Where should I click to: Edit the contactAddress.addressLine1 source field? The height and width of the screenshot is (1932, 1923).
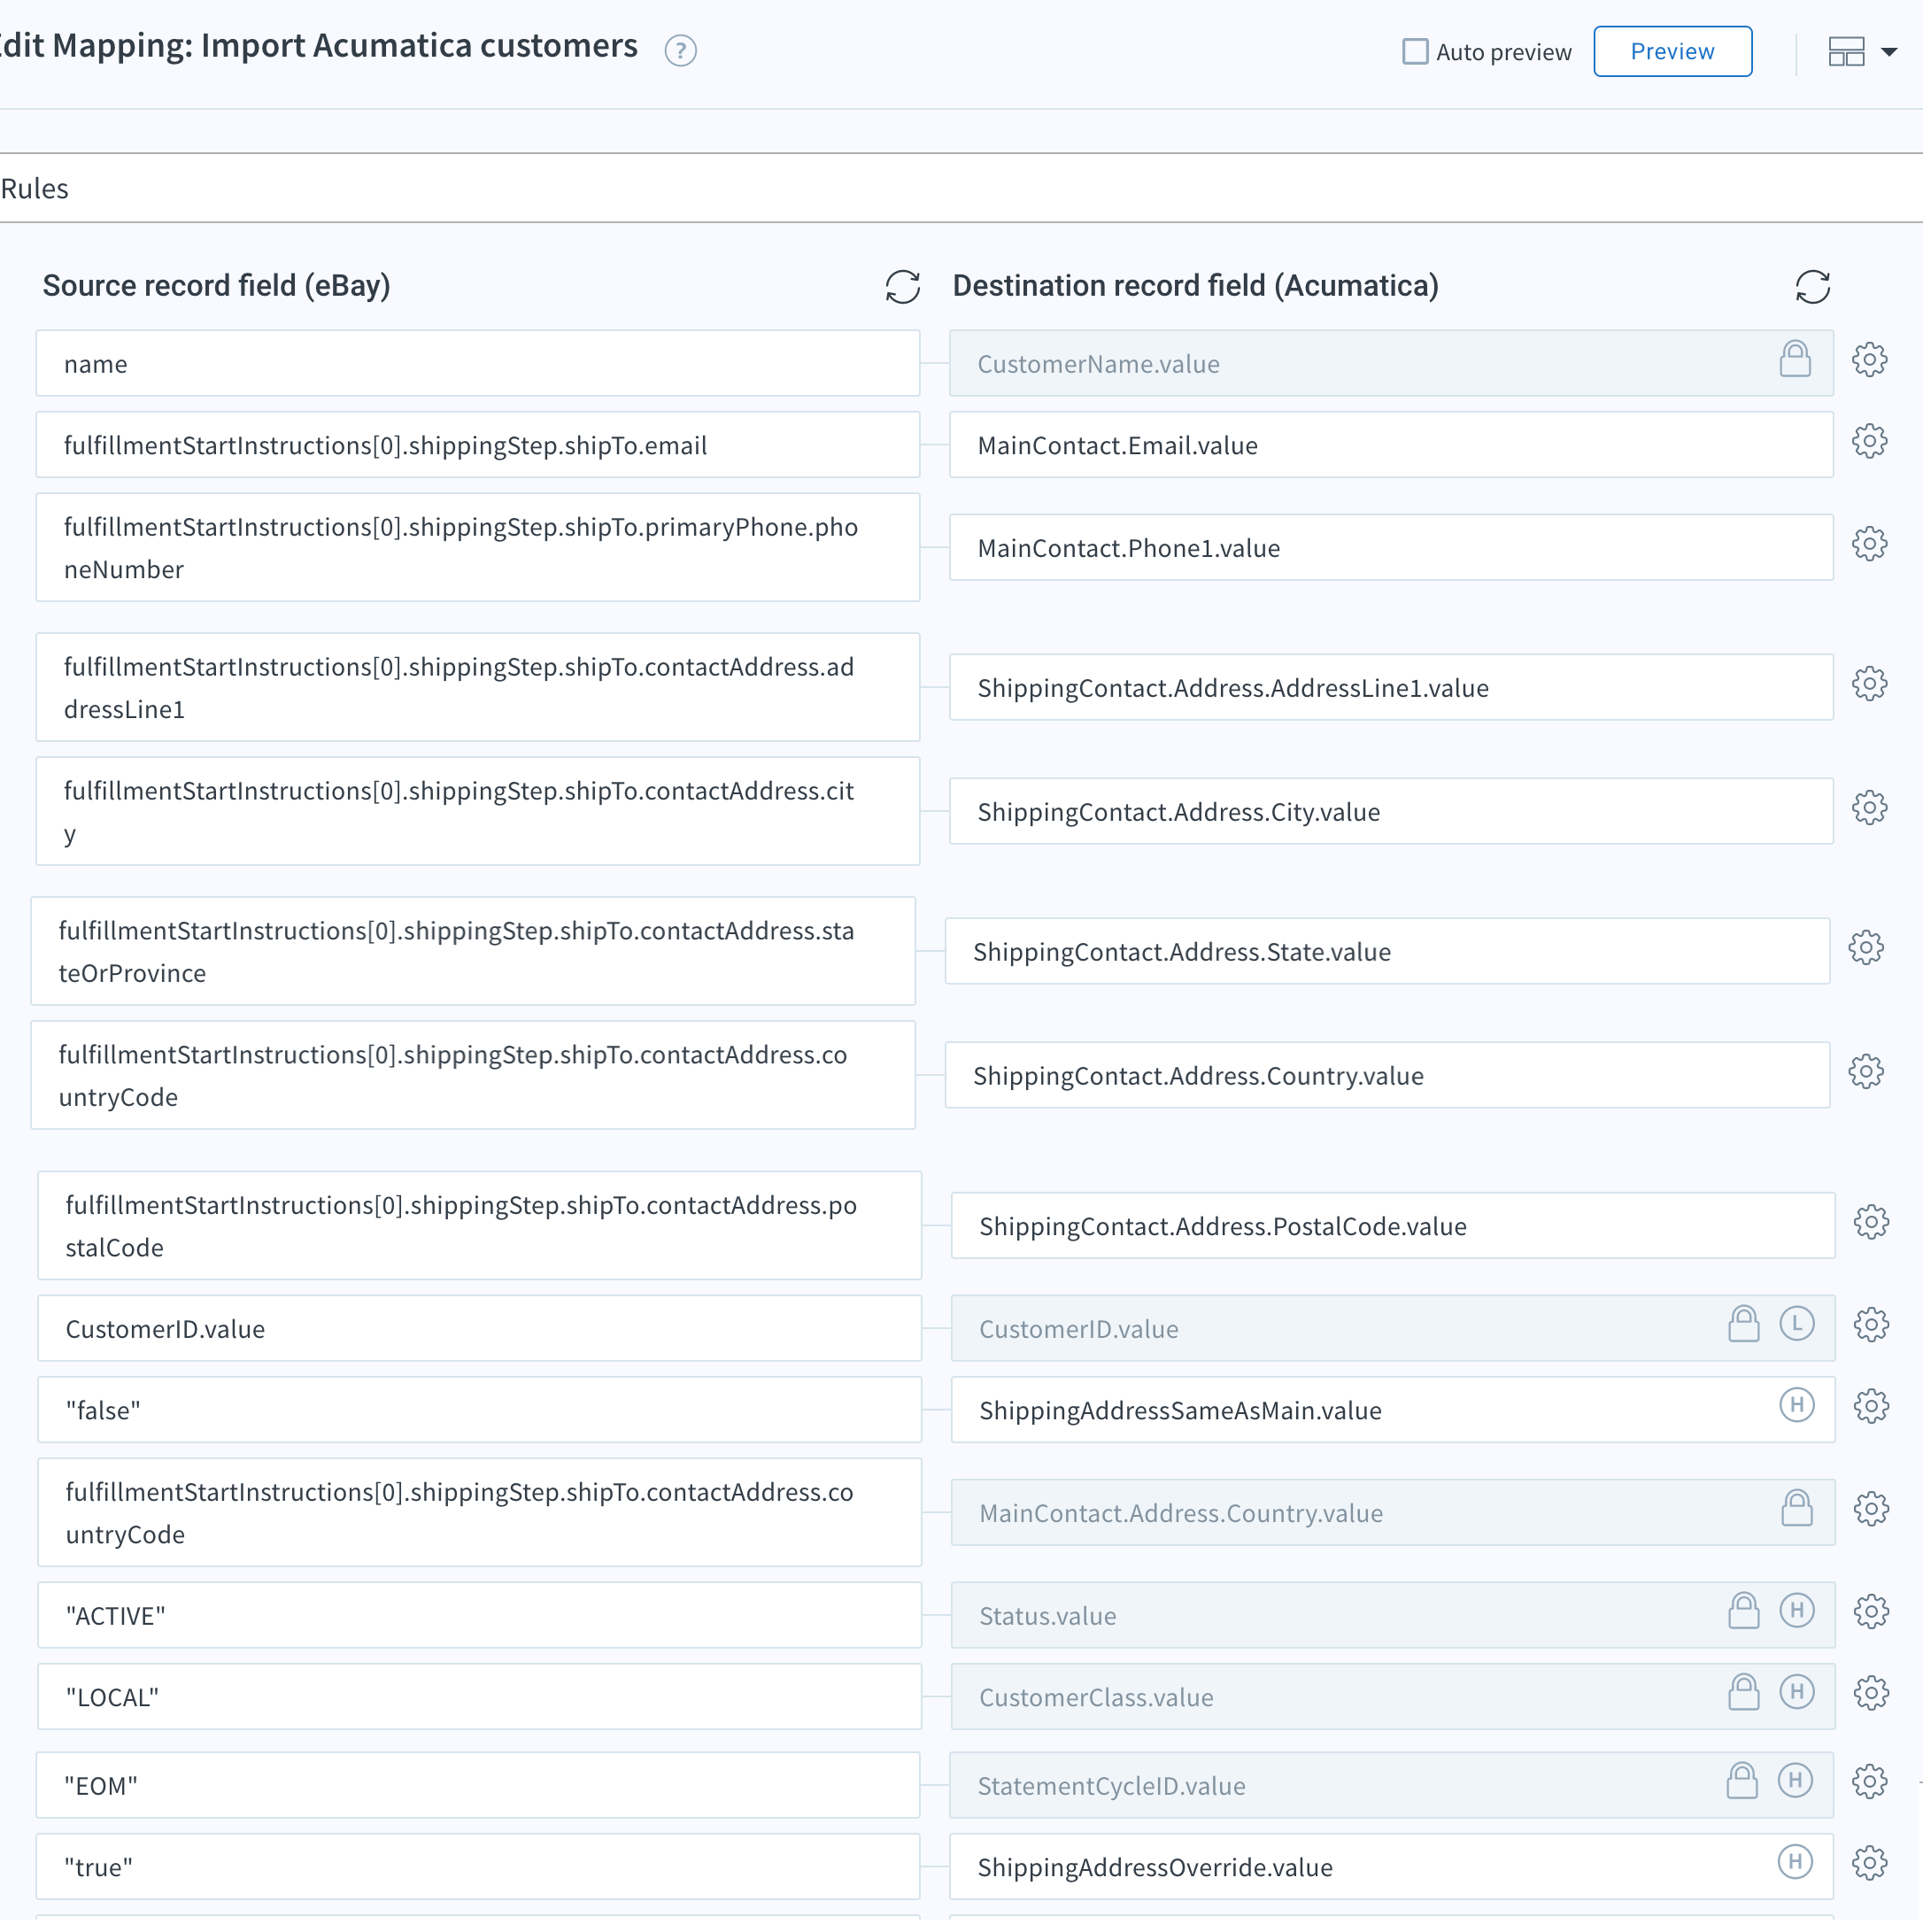(477, 688)
